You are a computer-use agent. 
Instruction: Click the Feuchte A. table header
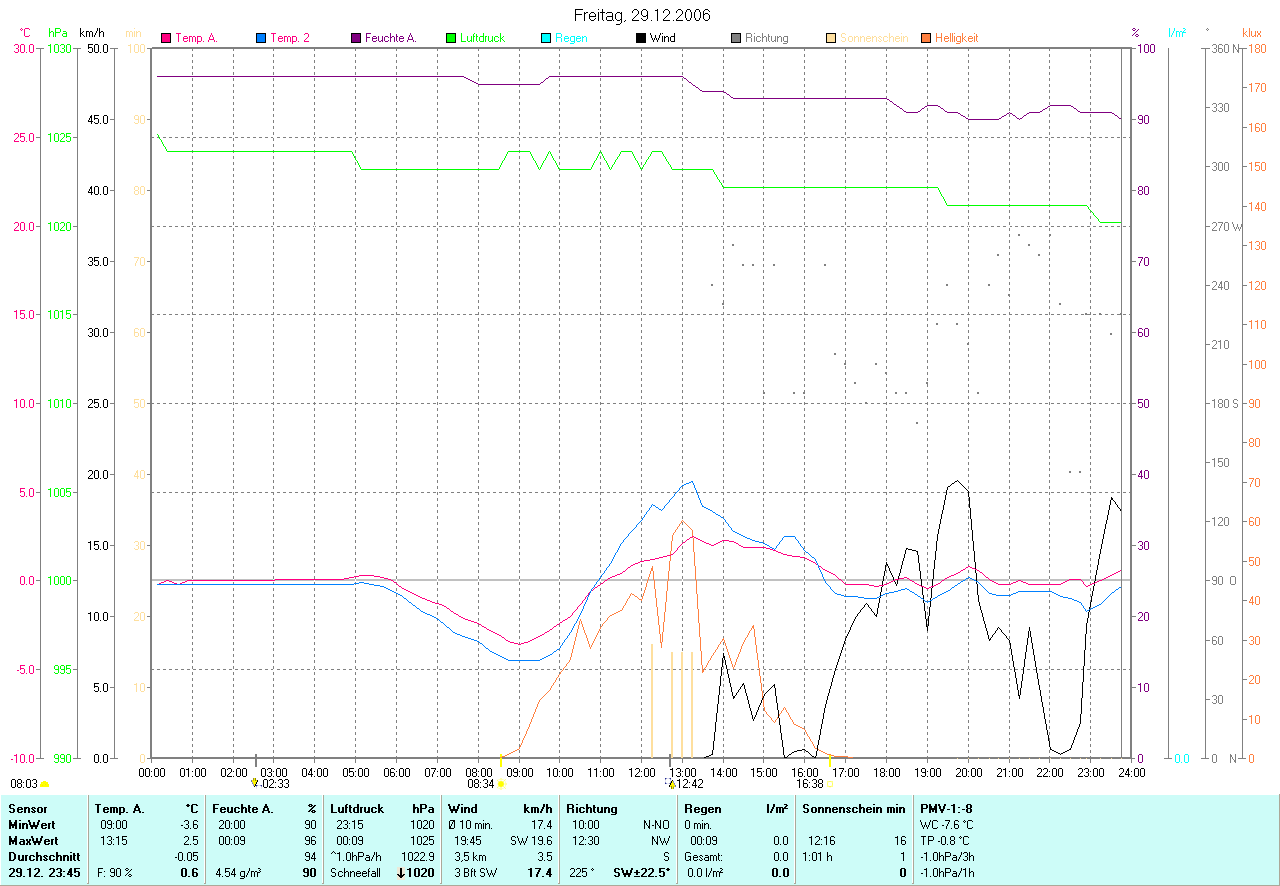coord(243,808)
